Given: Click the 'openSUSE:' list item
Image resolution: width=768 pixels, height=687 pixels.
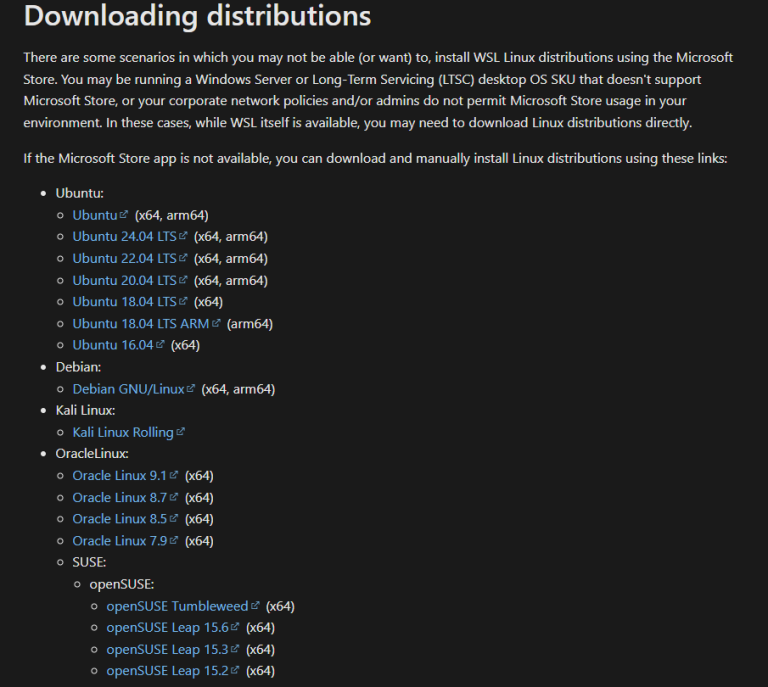Looking at the screenshot, I should click(121, 584).
